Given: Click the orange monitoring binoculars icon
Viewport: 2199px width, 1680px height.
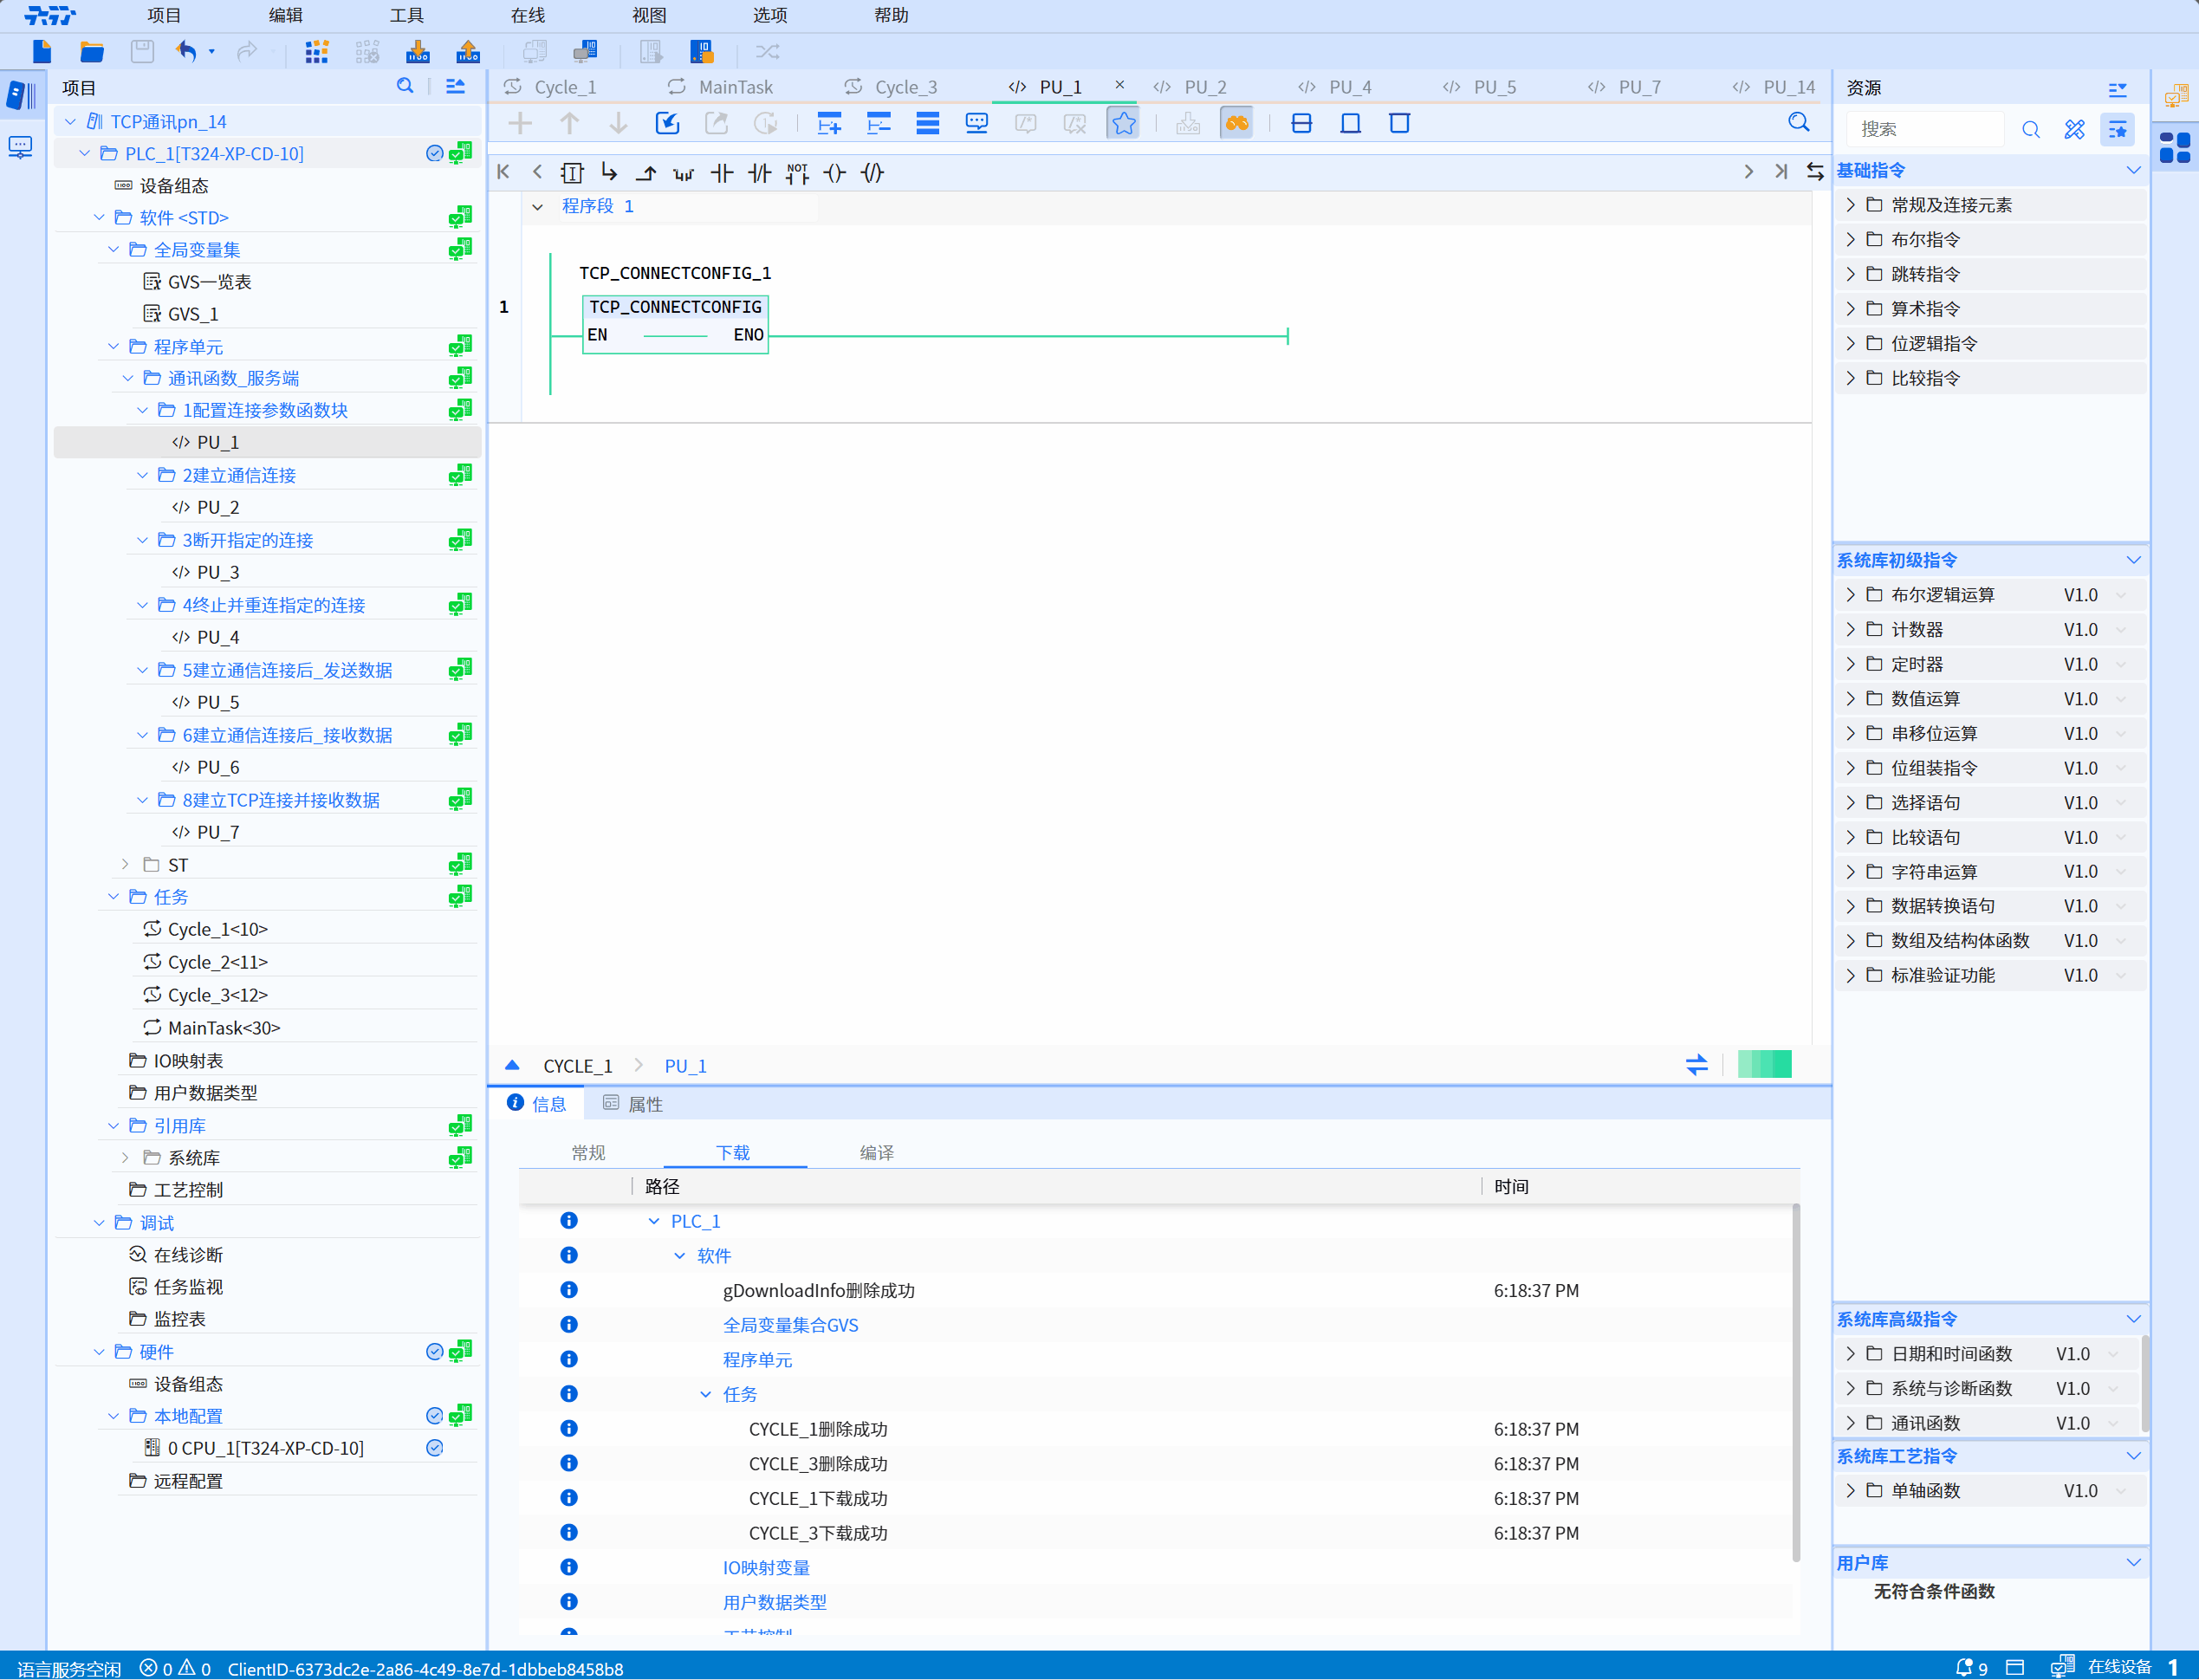Looking at the screenshot, I should (1237, 123).
